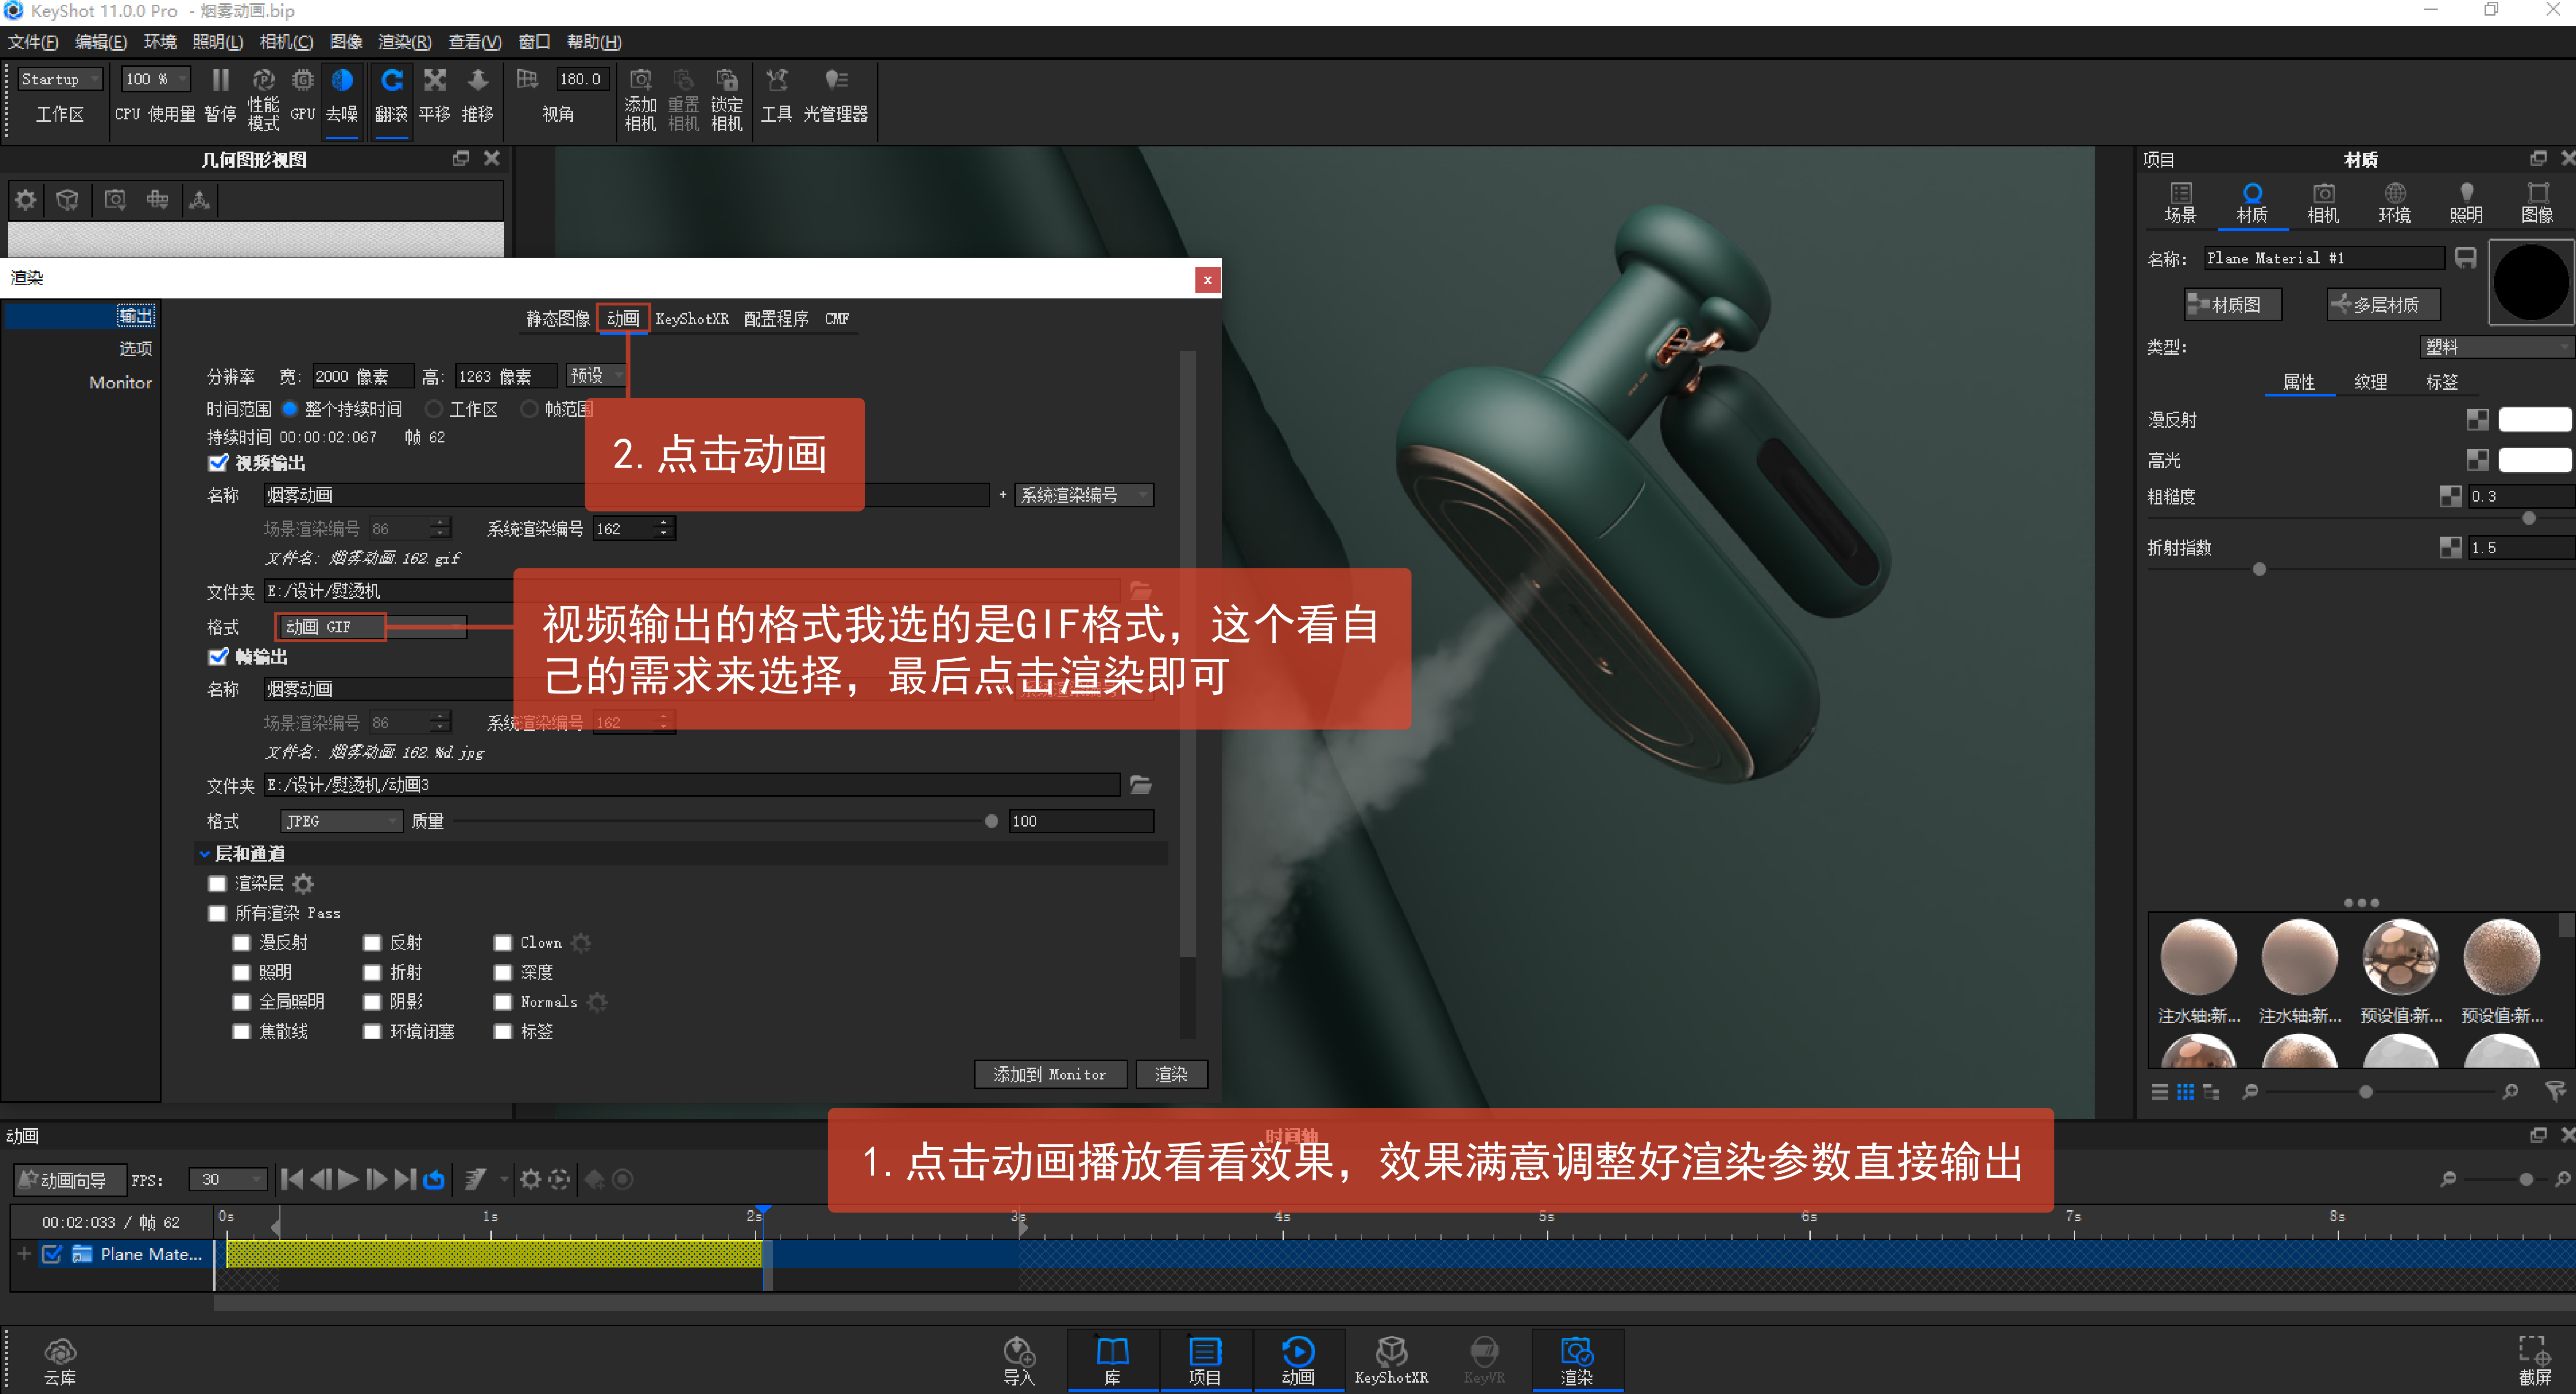Click the 添加到 Monitor button
This screenshot has width=2576, height=1394.
[x=1050, y=1074]
